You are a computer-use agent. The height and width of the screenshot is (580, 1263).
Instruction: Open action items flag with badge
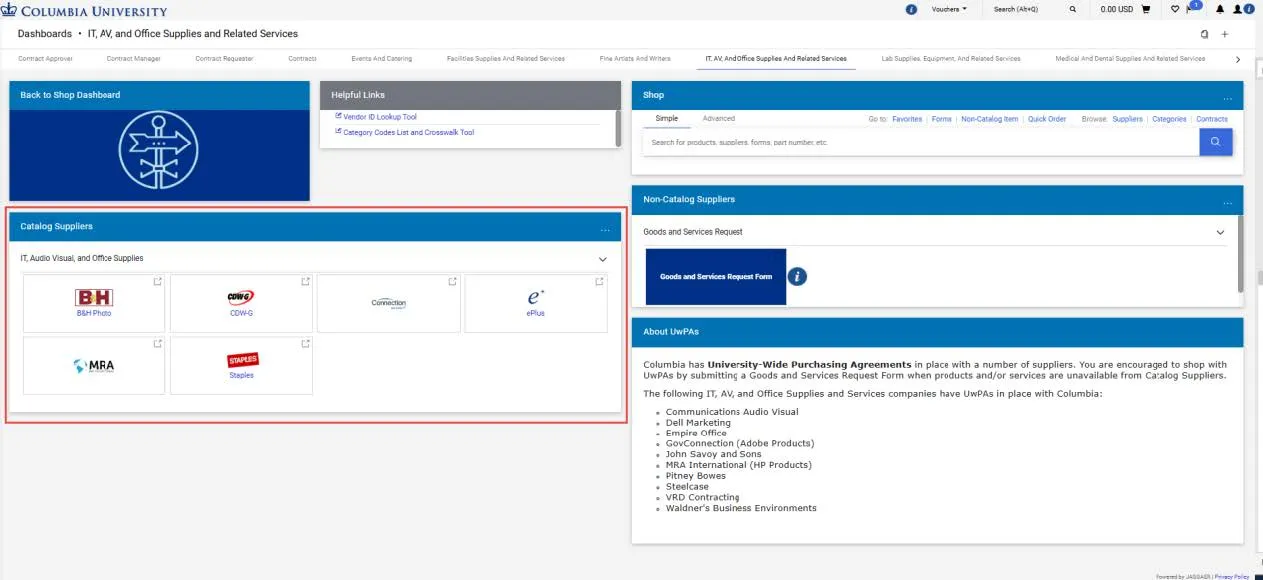[x=1192, y=8]
